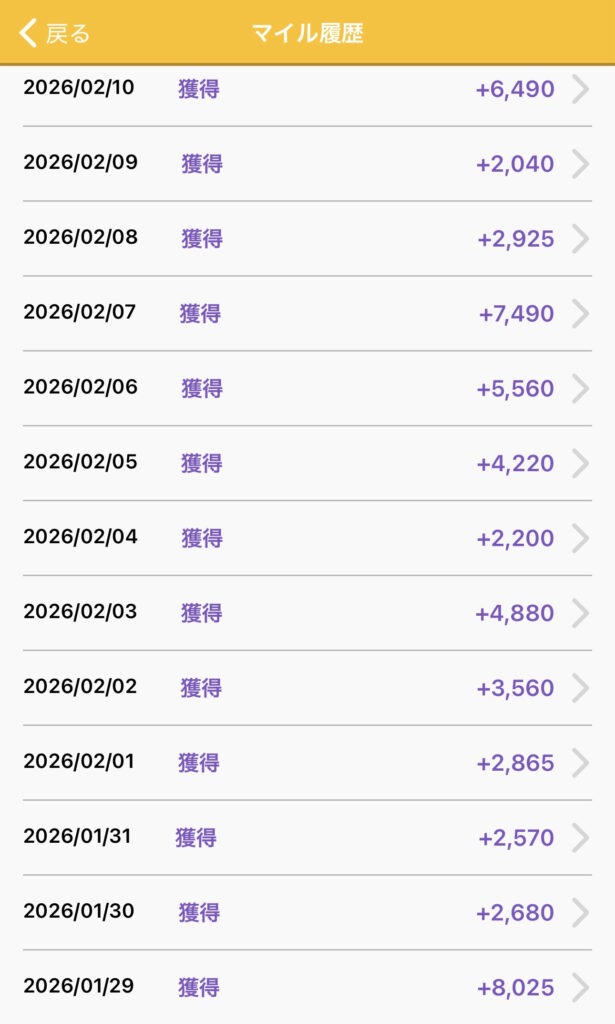Click the +6,490 earned miles amount
Viewport: 615px width, 1024px height.
pyautogui.click(x=514, y=89)
